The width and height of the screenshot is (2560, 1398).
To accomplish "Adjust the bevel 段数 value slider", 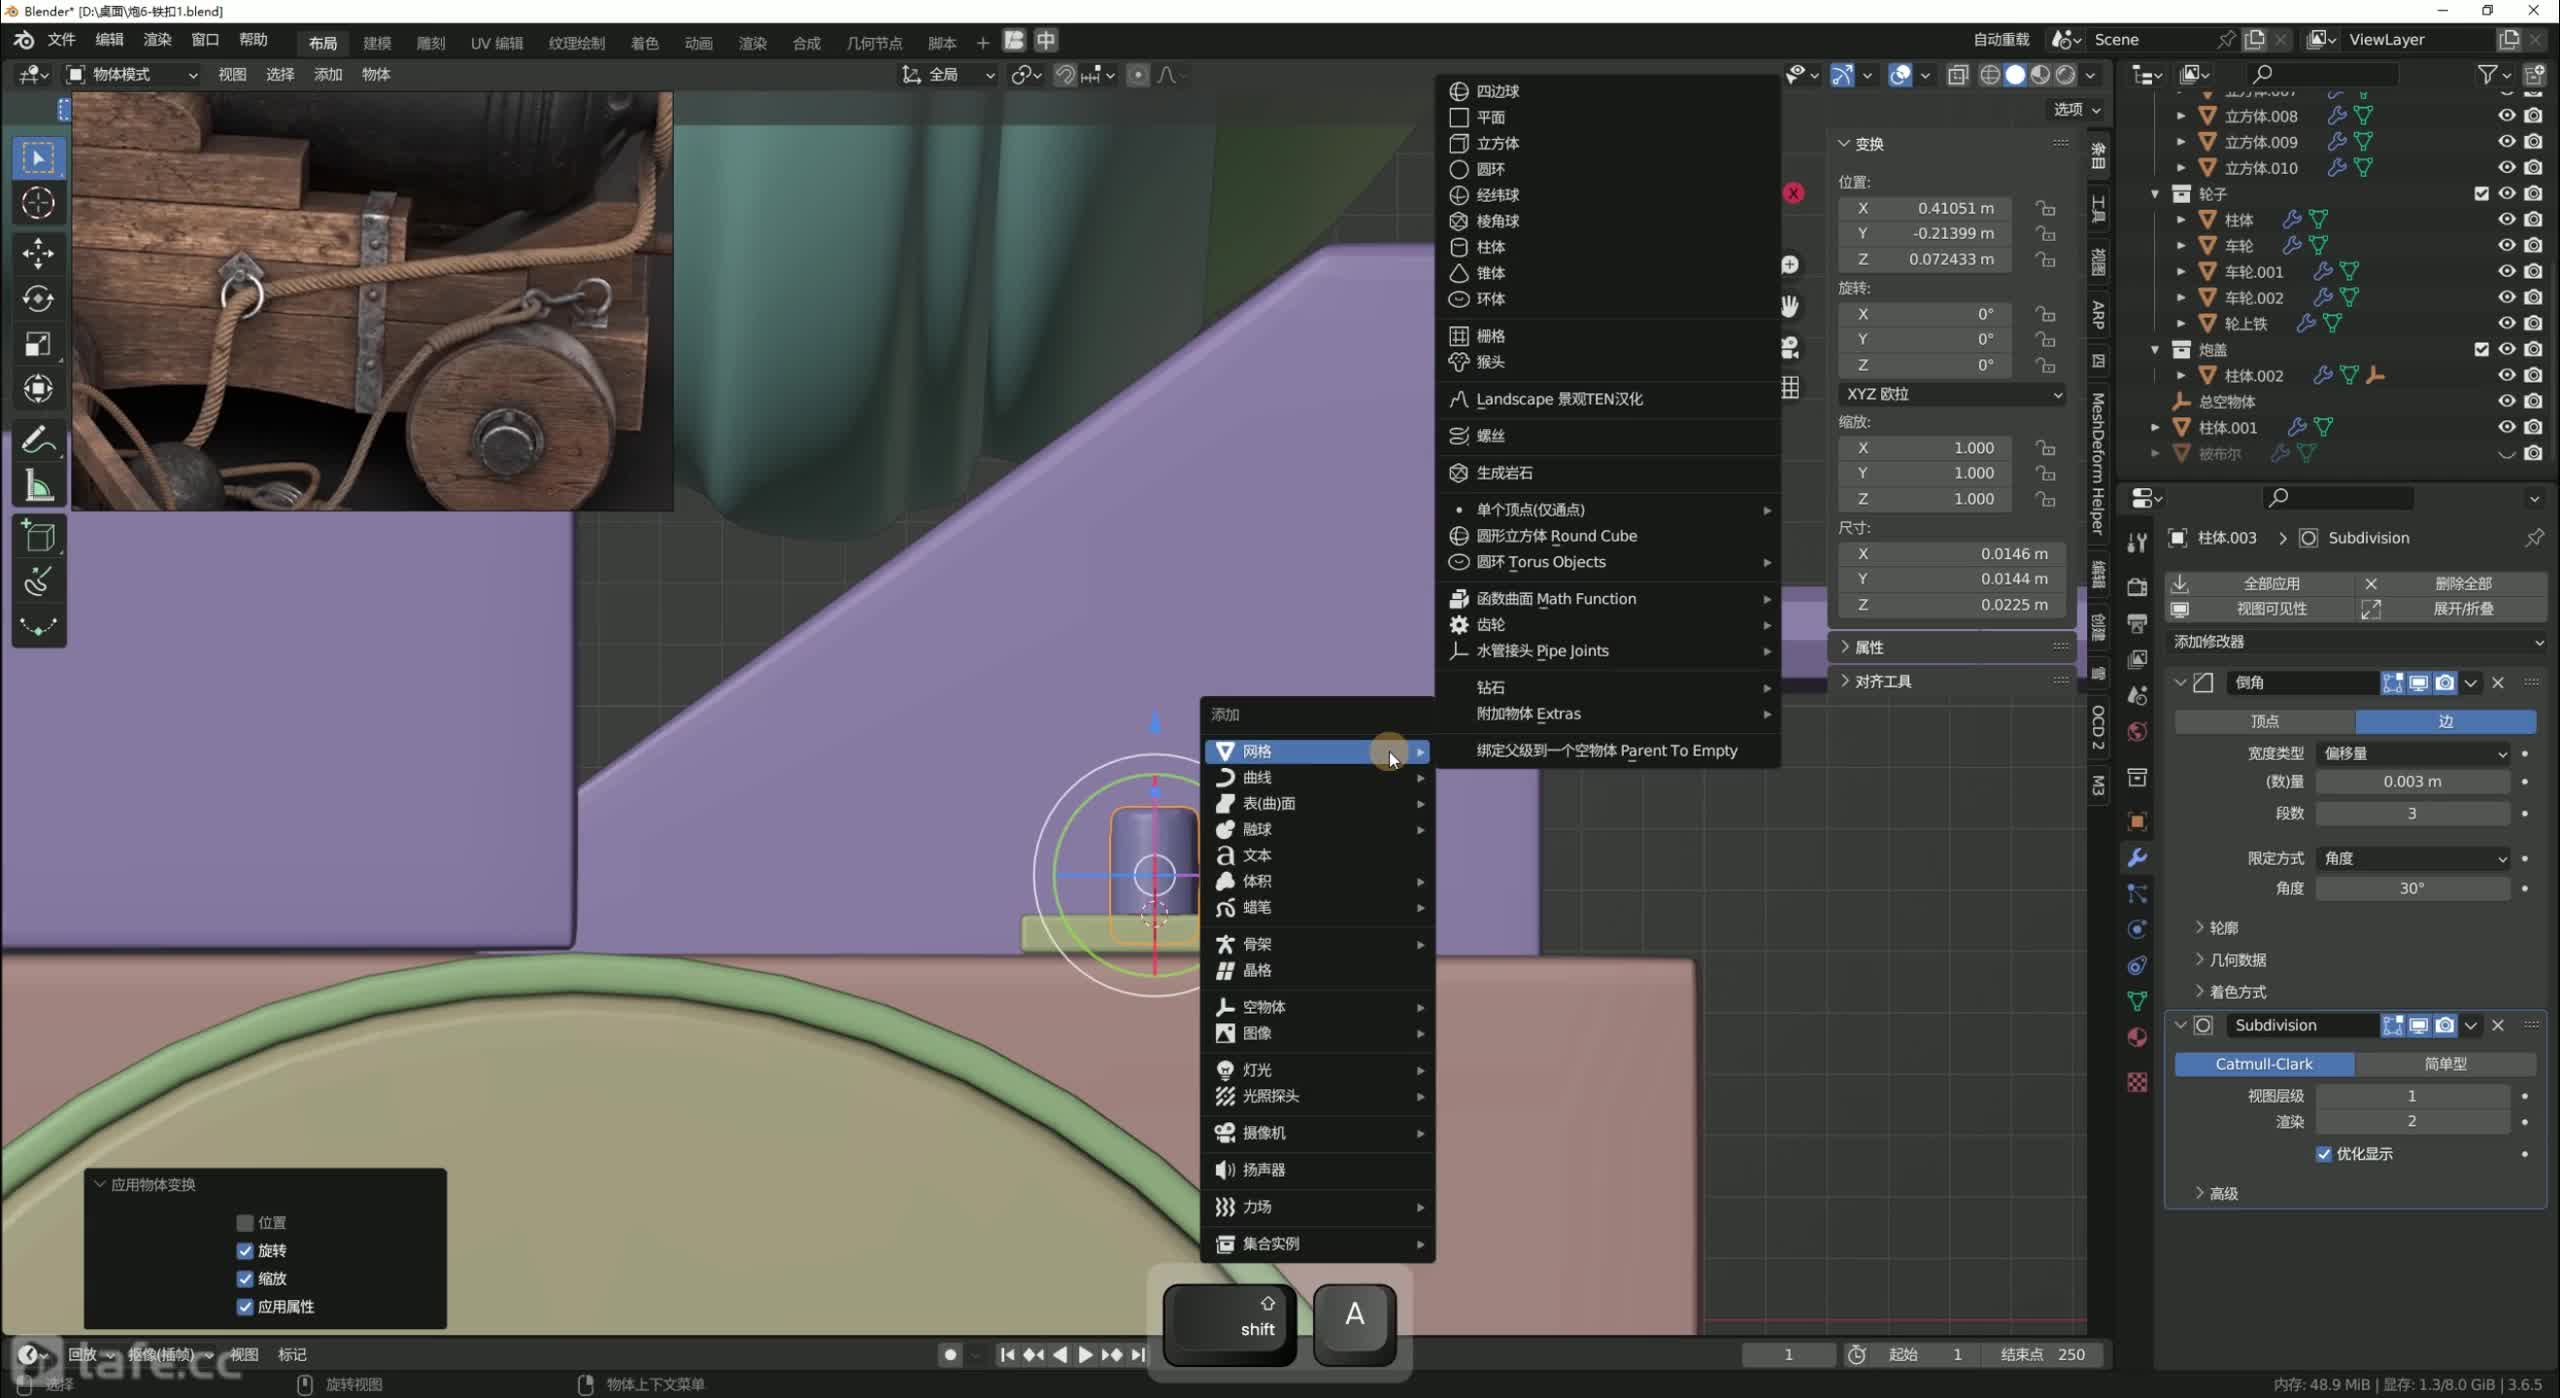I will pyautogui.click(x=2413, y=814).
